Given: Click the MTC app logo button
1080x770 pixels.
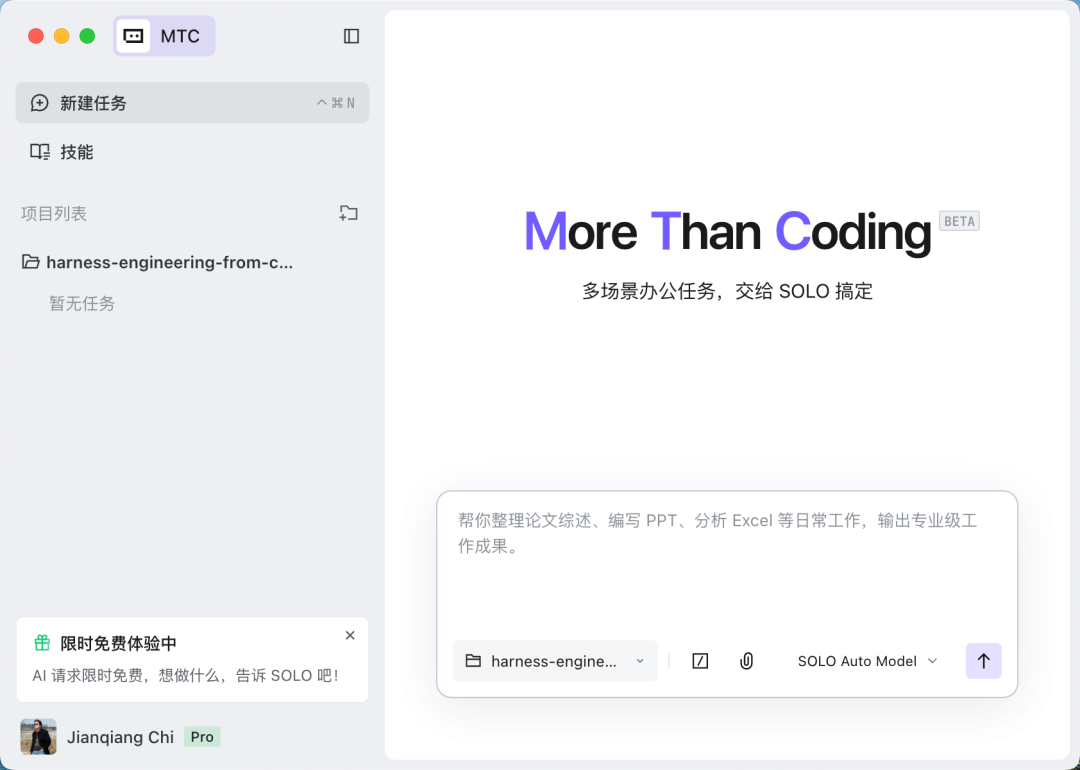Looking at the screenshot, I should 164,36.
